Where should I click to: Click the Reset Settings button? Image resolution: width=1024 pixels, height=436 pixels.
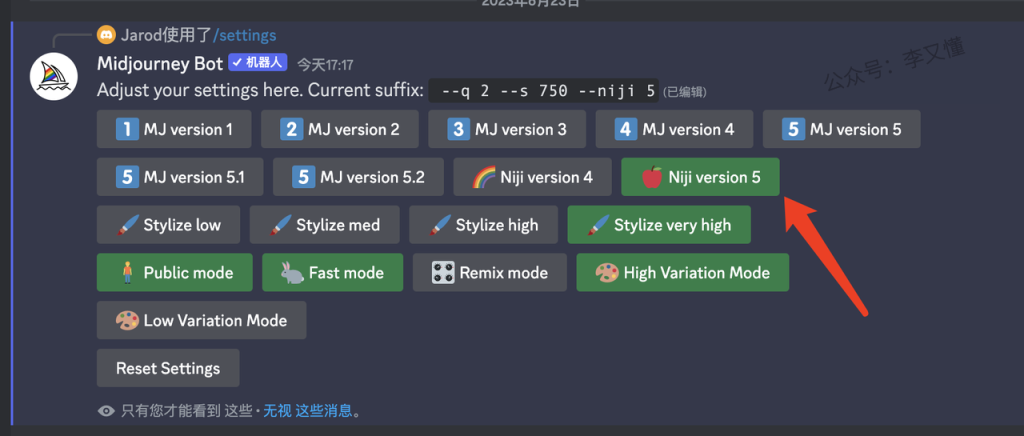(x=168, y=368)
